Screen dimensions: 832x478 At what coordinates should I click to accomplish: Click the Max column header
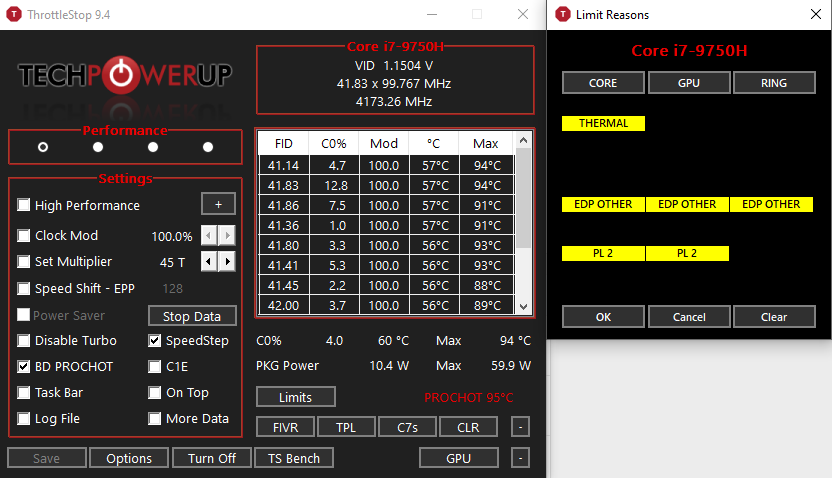coord(486,143)
